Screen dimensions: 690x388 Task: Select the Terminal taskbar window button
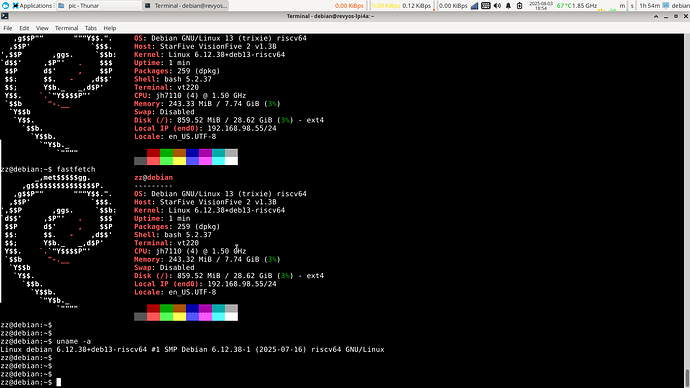click(x=186, y=6)
